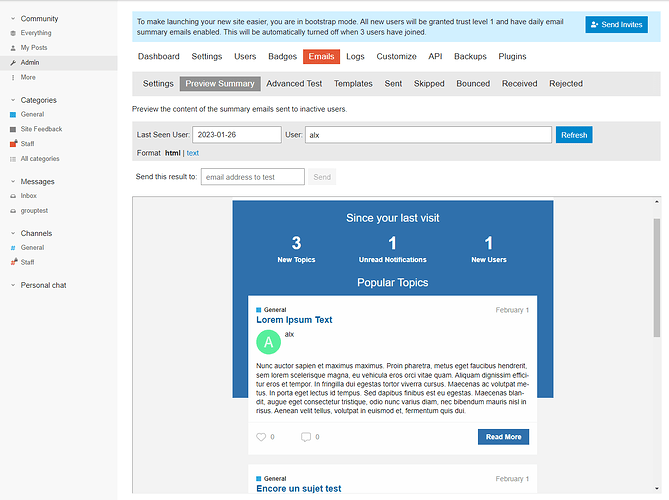
Task: Go to the Users admin tab
Action: (x=245, y=56)
